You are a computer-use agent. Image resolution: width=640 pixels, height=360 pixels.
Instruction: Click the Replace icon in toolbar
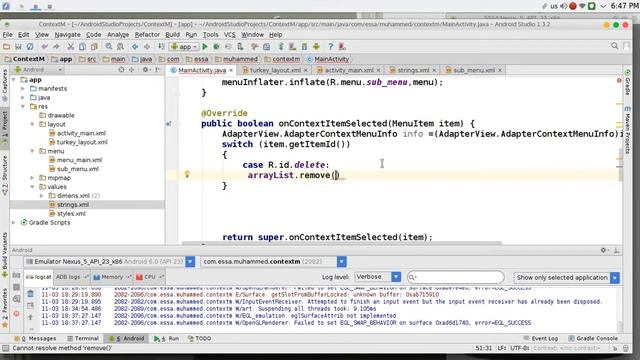120,47
